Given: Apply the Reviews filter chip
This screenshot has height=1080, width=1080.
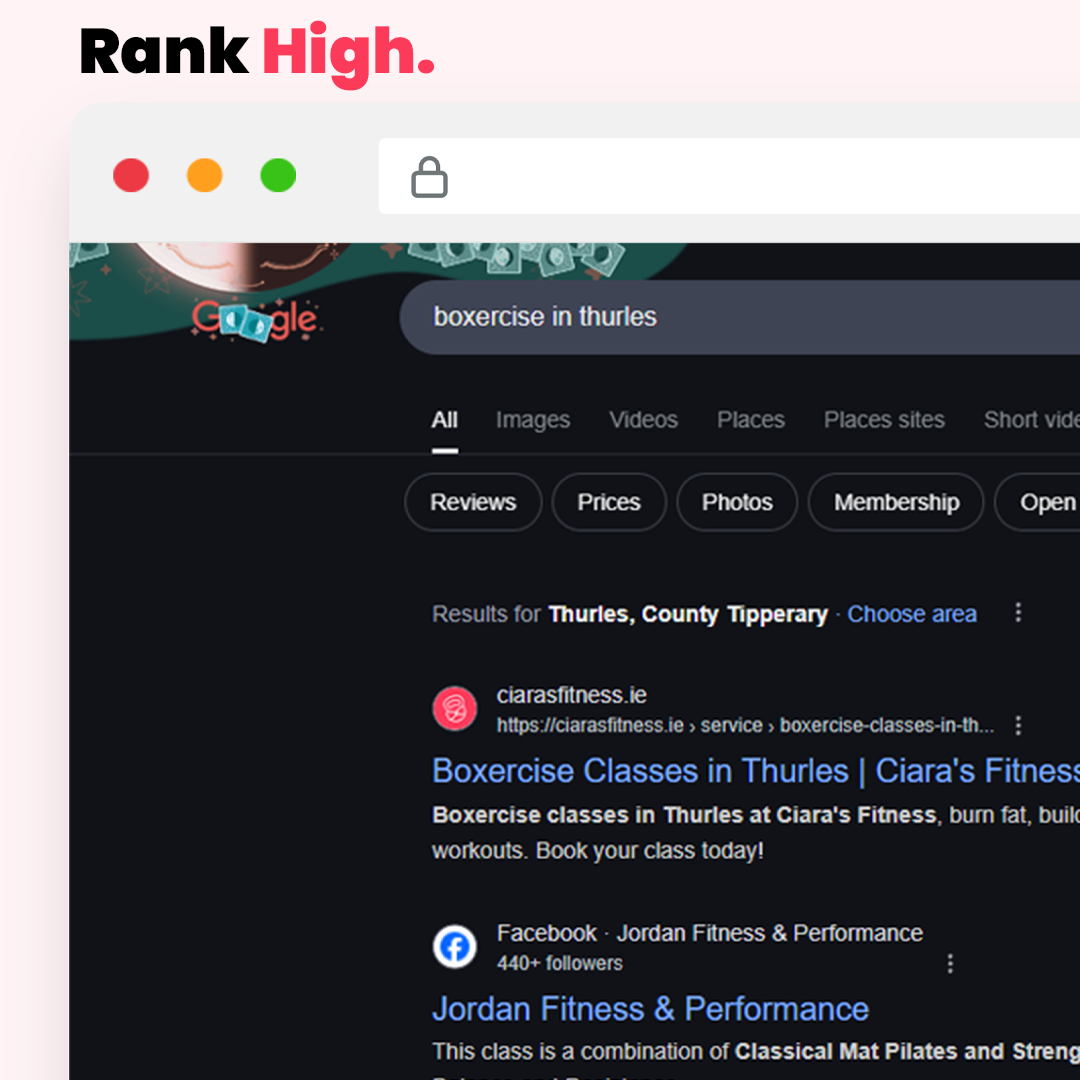Looking at the screenshot, I should point(473,502).
